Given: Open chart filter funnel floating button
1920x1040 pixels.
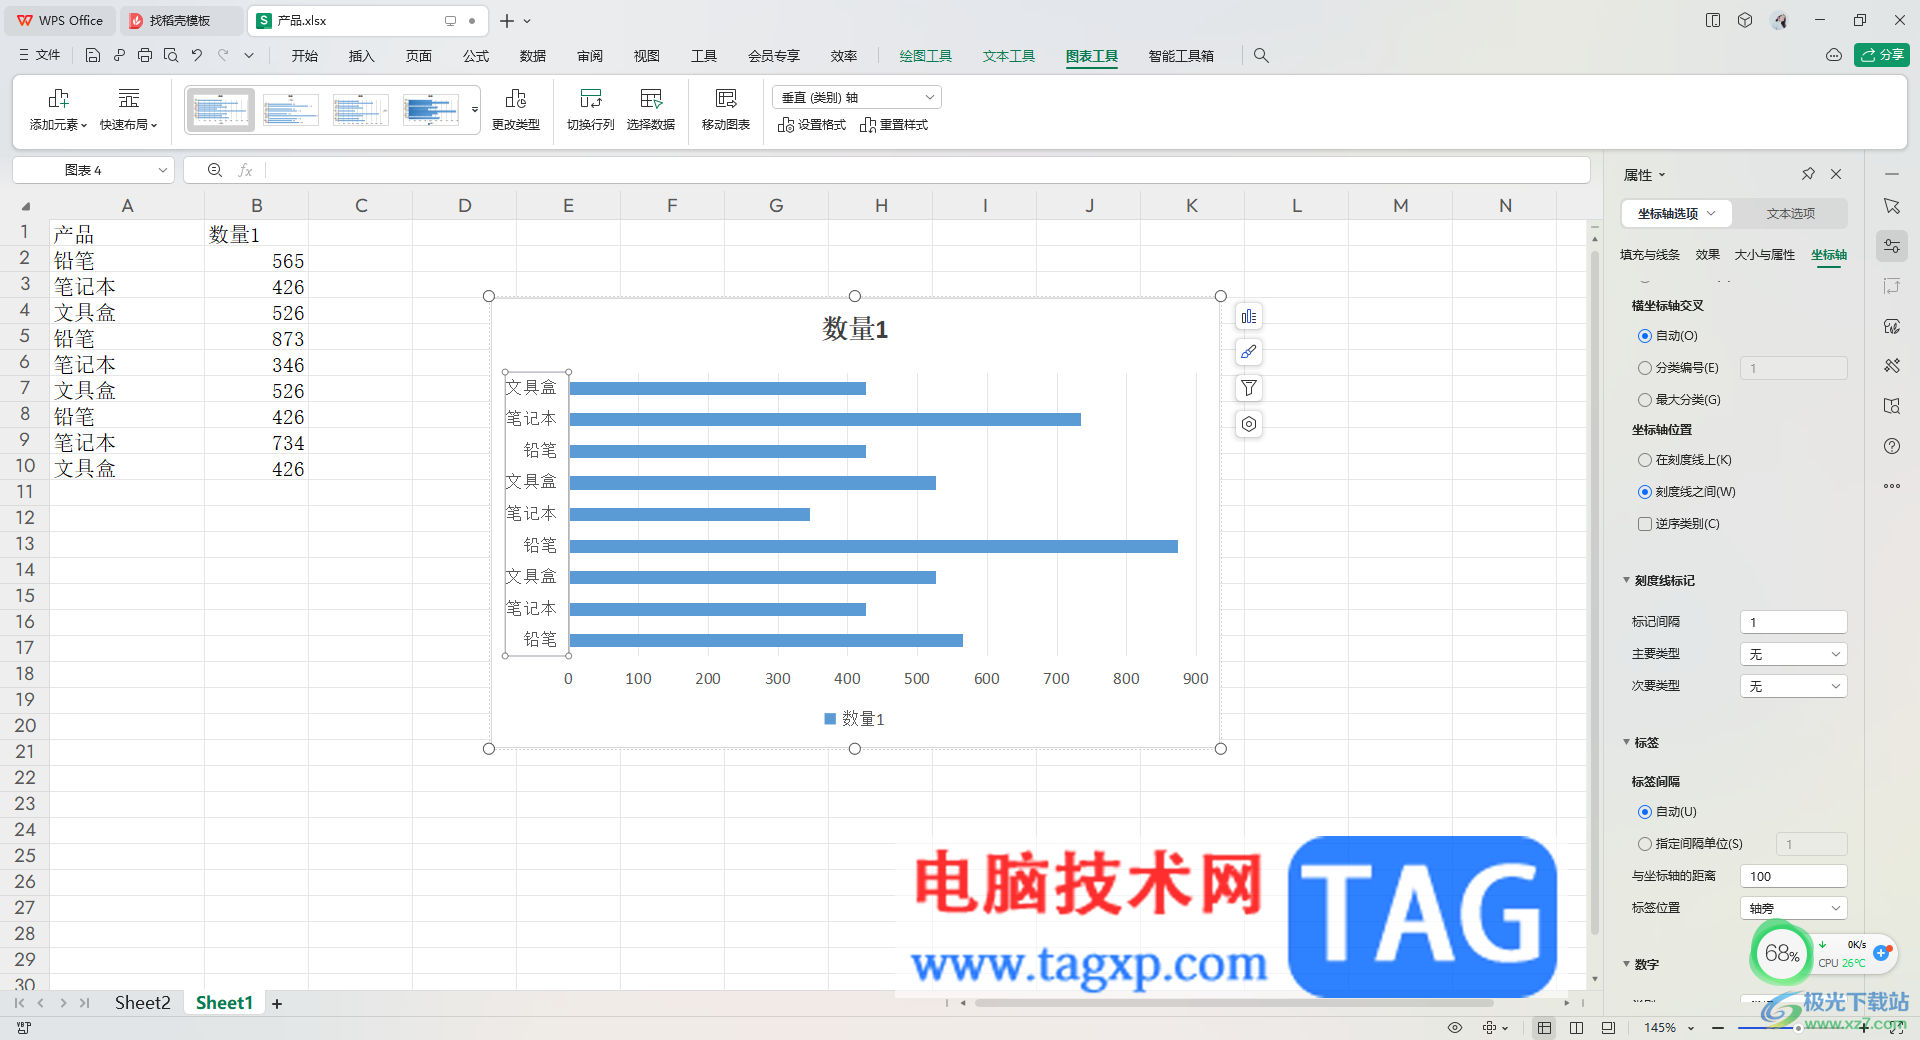Looking at the screenshot, I should coord(1249,388).
